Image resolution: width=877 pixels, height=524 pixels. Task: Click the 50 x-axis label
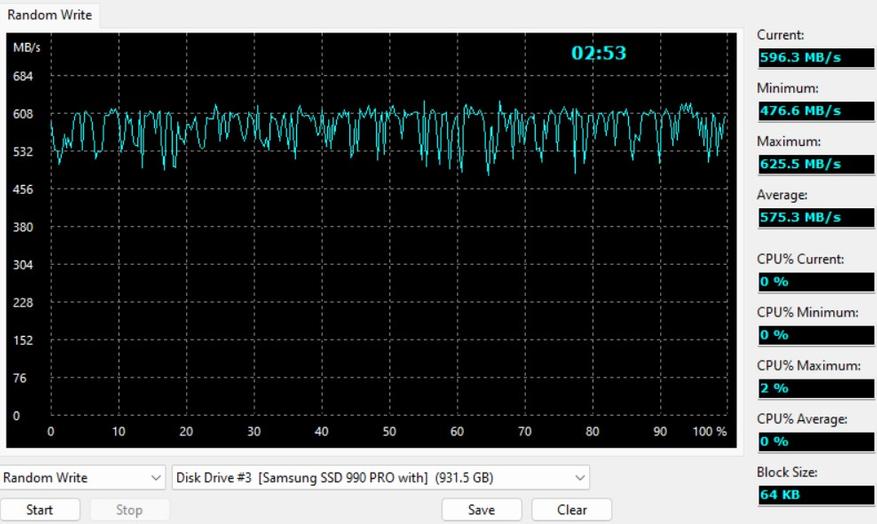389,432
